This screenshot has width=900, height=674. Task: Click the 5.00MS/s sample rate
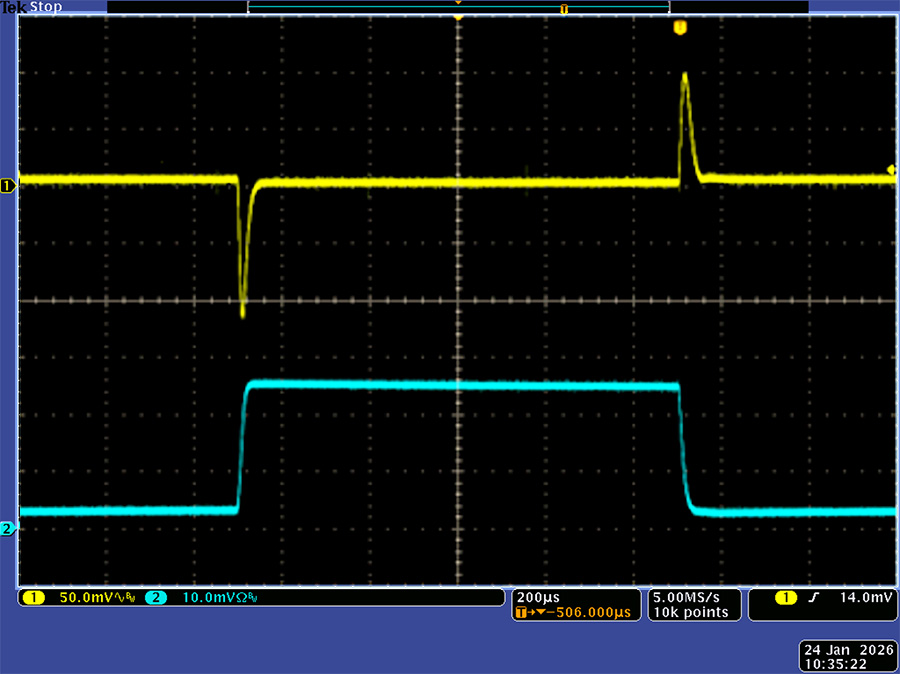(686, 597)
